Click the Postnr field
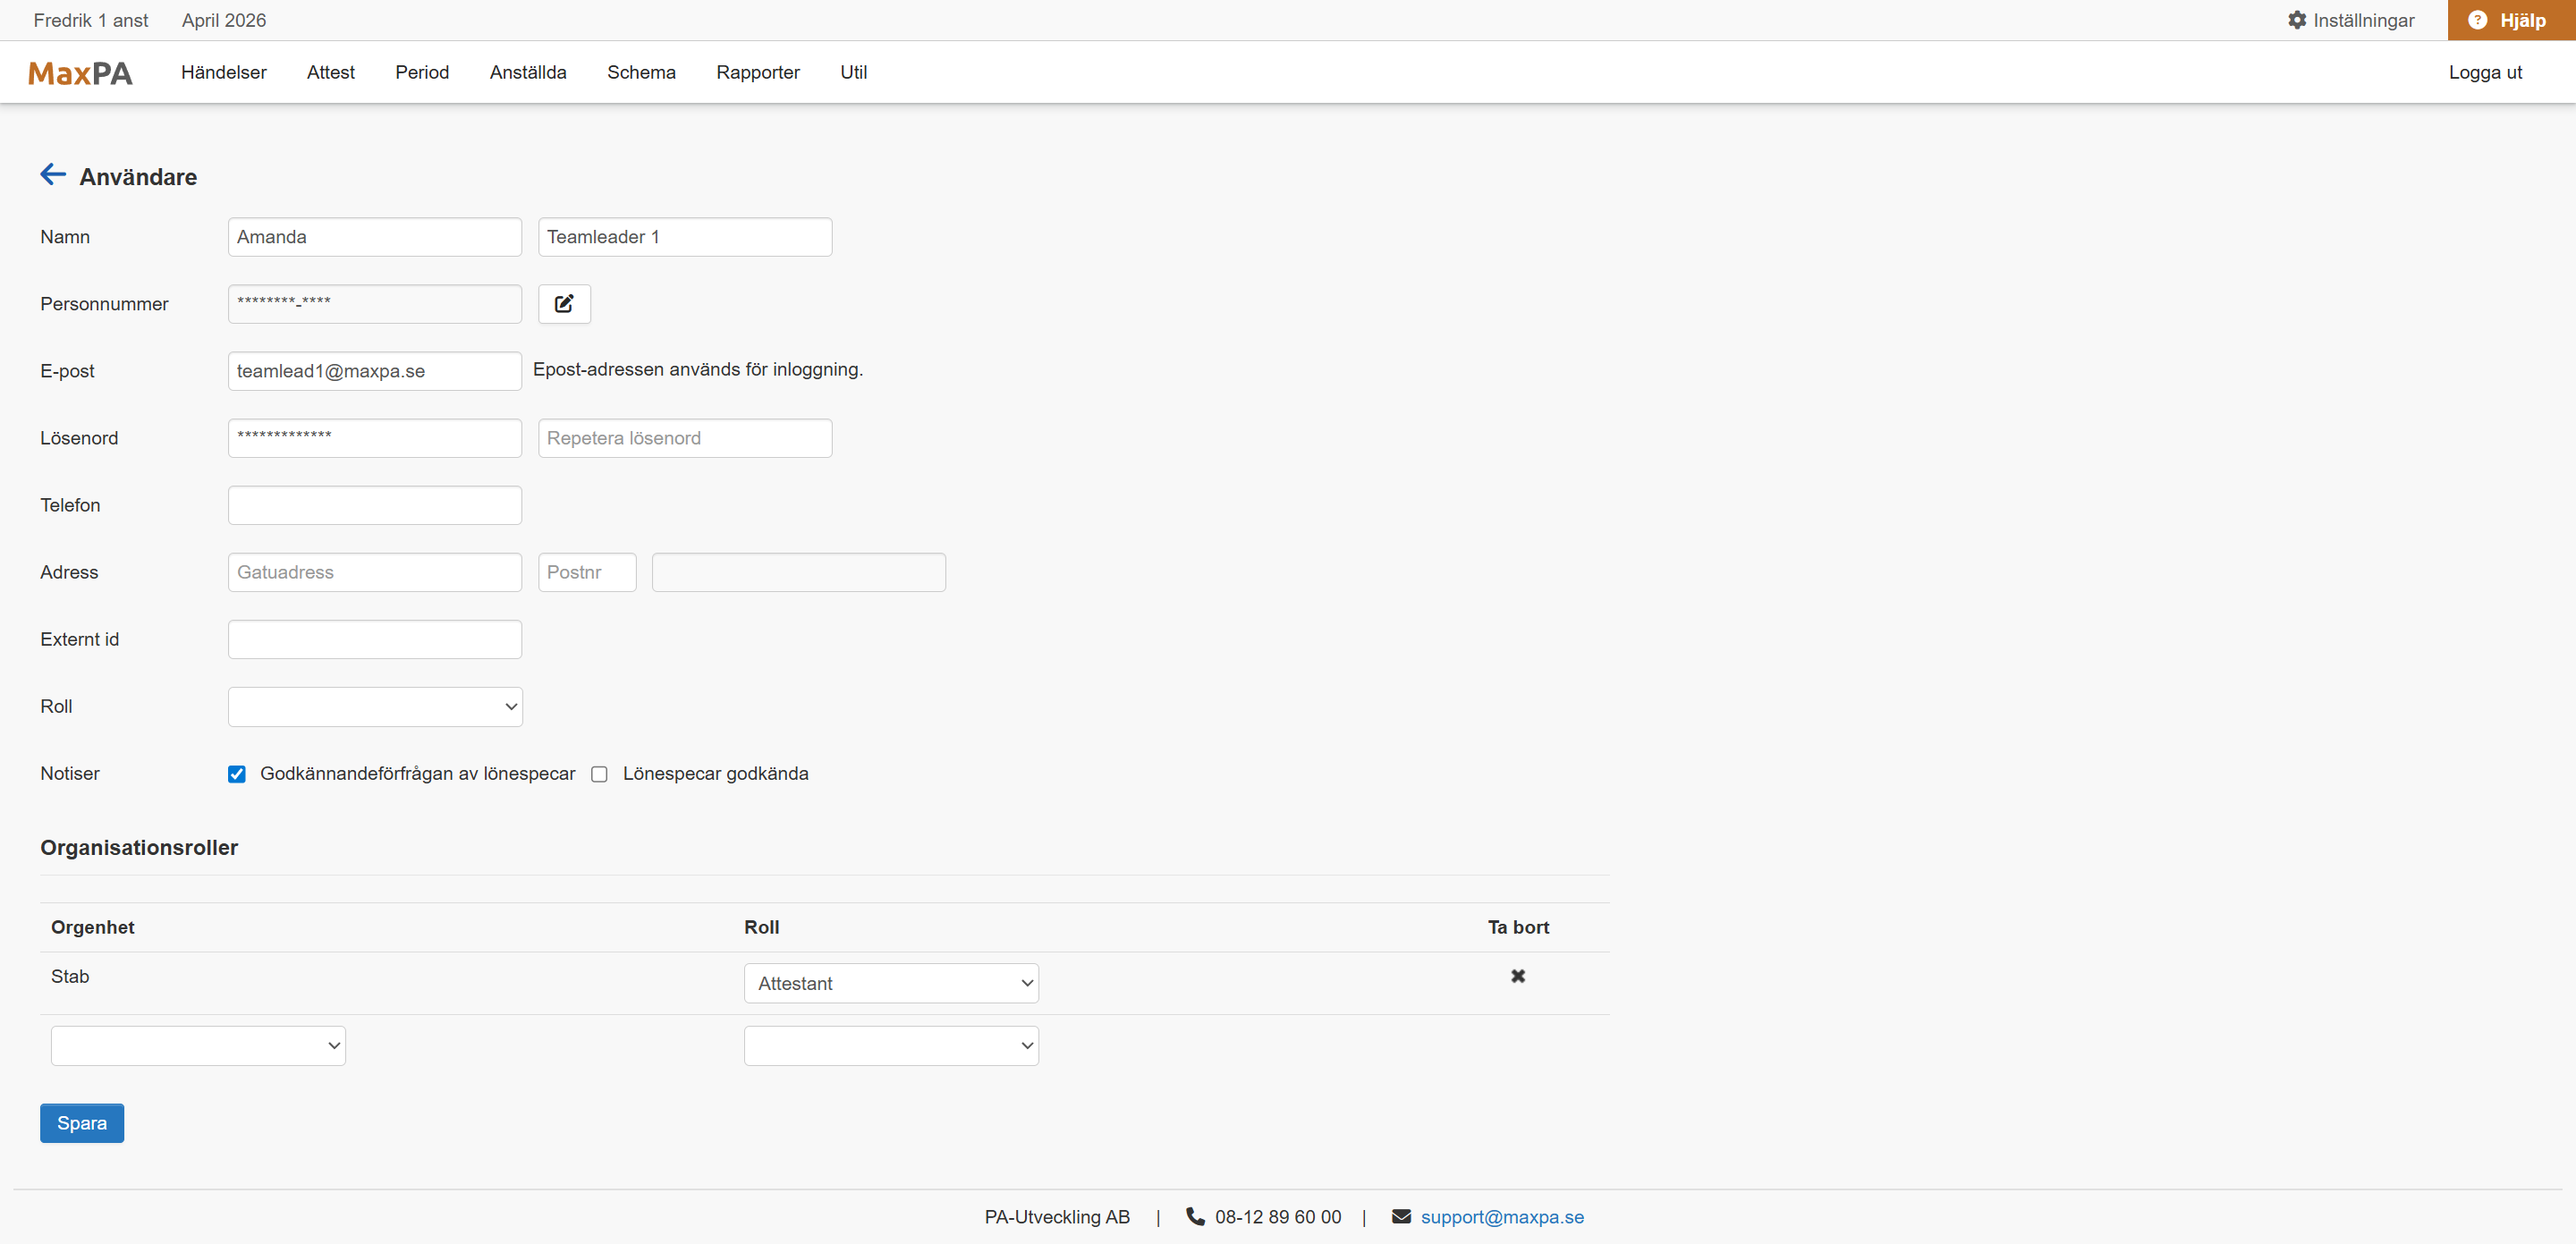This screenshot has width=2576, height=1244. 587,572
